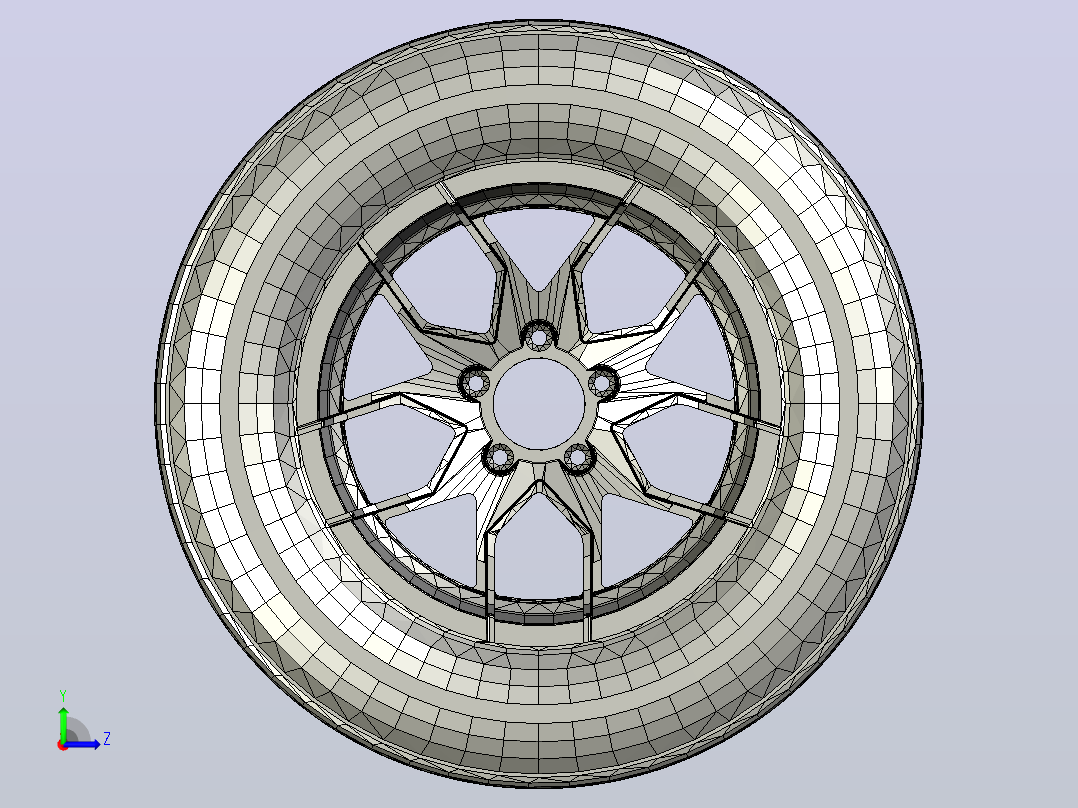Click the red origin dot of the triad
Screen dimensions: 1078x808
coord(62,745)
